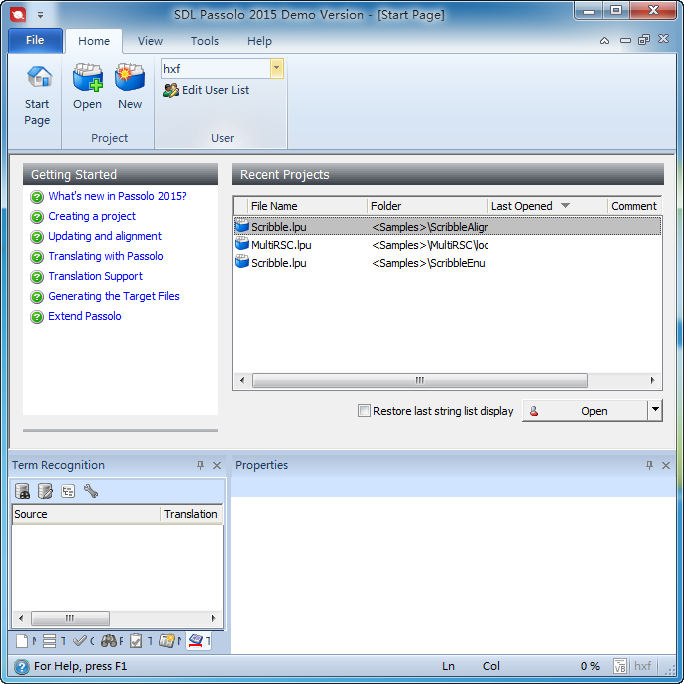Click the Start Page ribbon icon
This screenshot has height=684, width=684.
[x=38, y=76]
